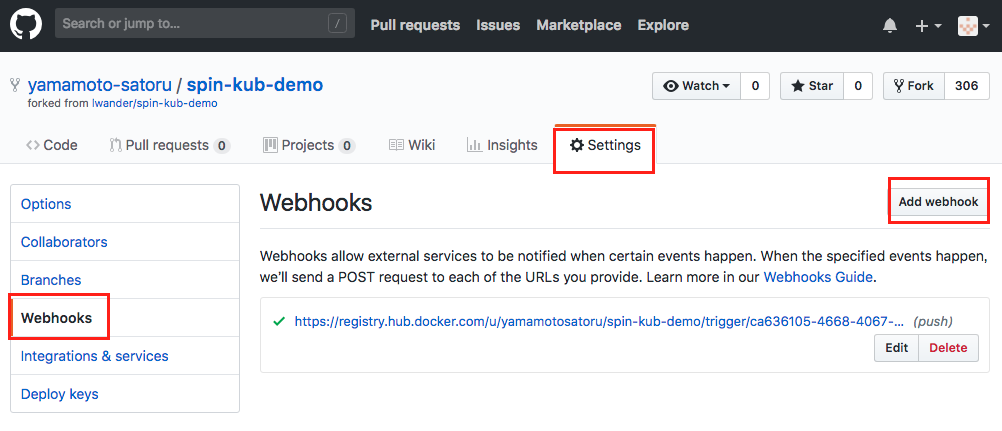
Task: Delete the Docker Hub webhook
Action: coord(948,348)
